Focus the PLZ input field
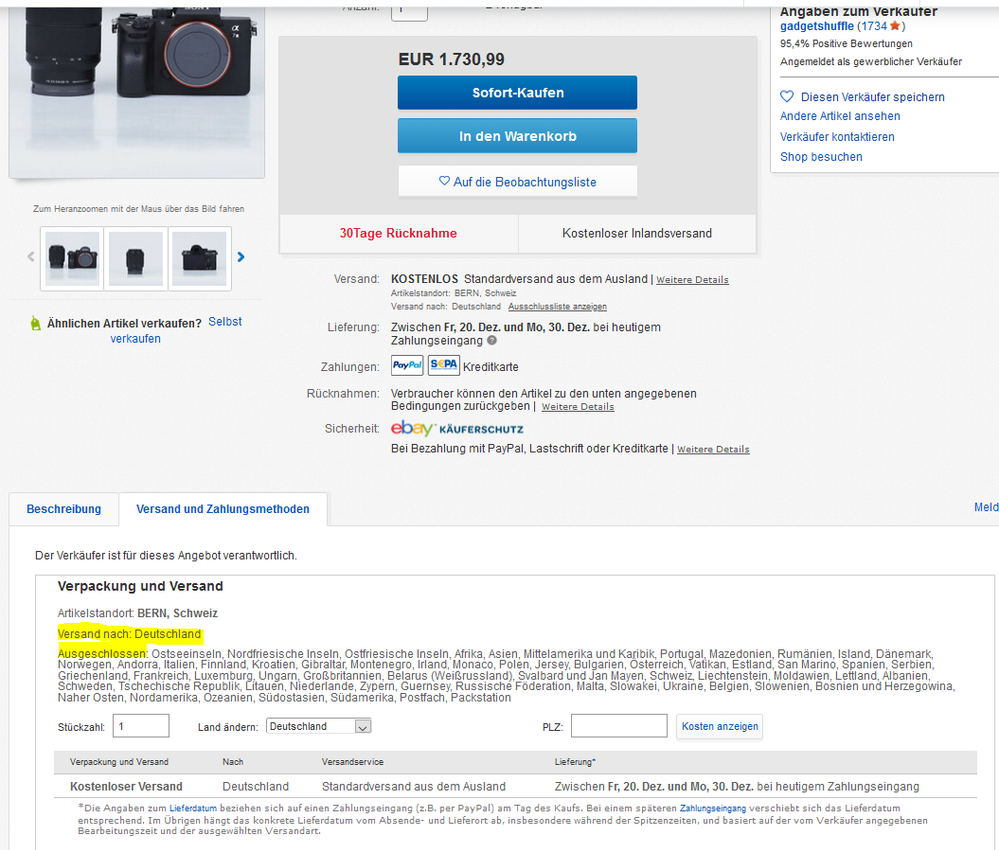This screenshot has height=850, width=999. coord(619,726)
